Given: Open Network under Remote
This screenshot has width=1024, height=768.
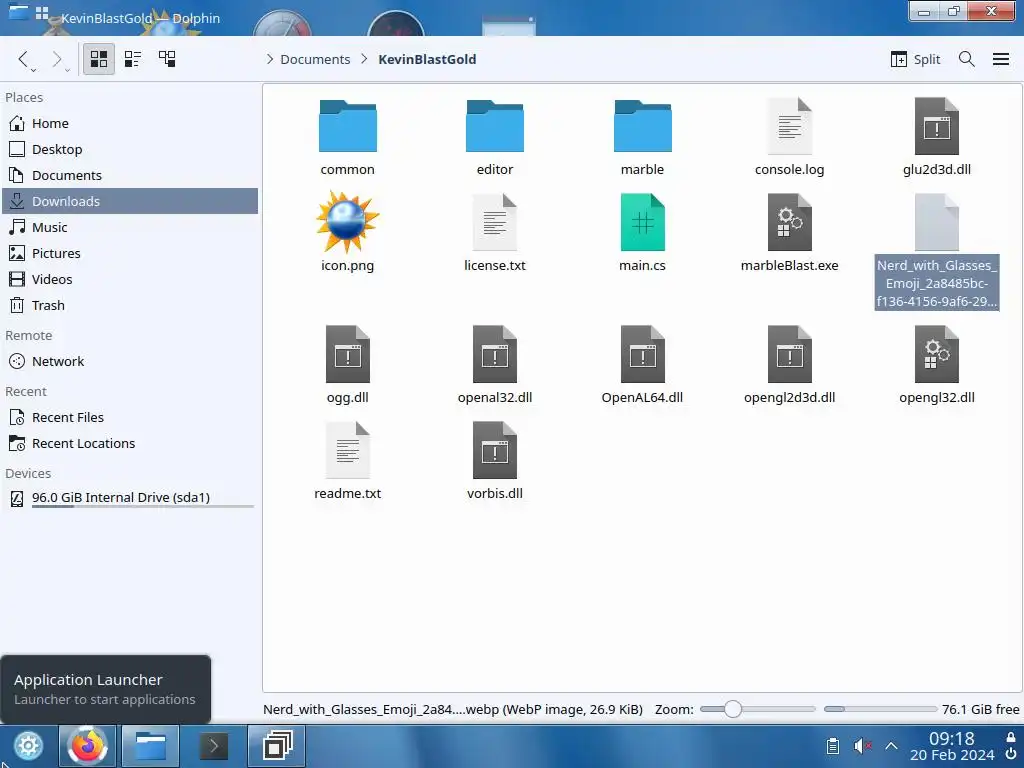Looking at the screenshot, I should [x=130, y=361].
